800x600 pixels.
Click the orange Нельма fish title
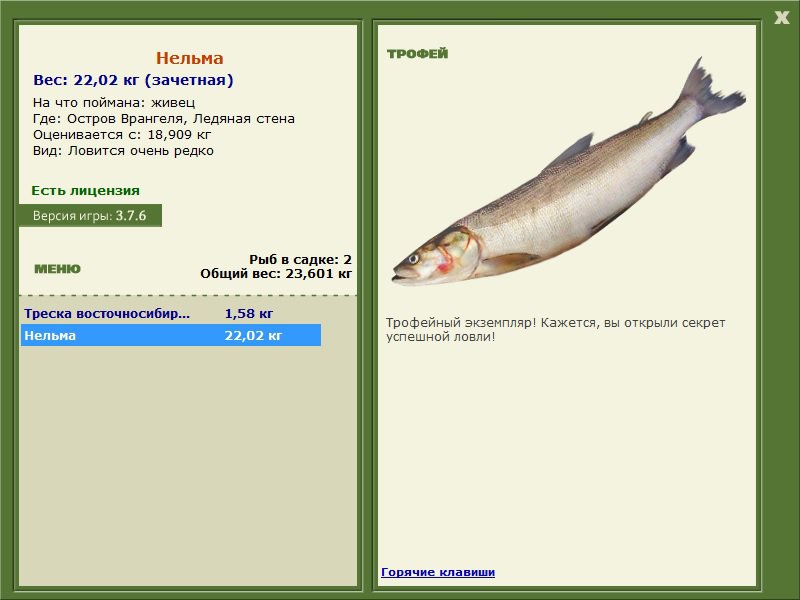pos(189,58)
